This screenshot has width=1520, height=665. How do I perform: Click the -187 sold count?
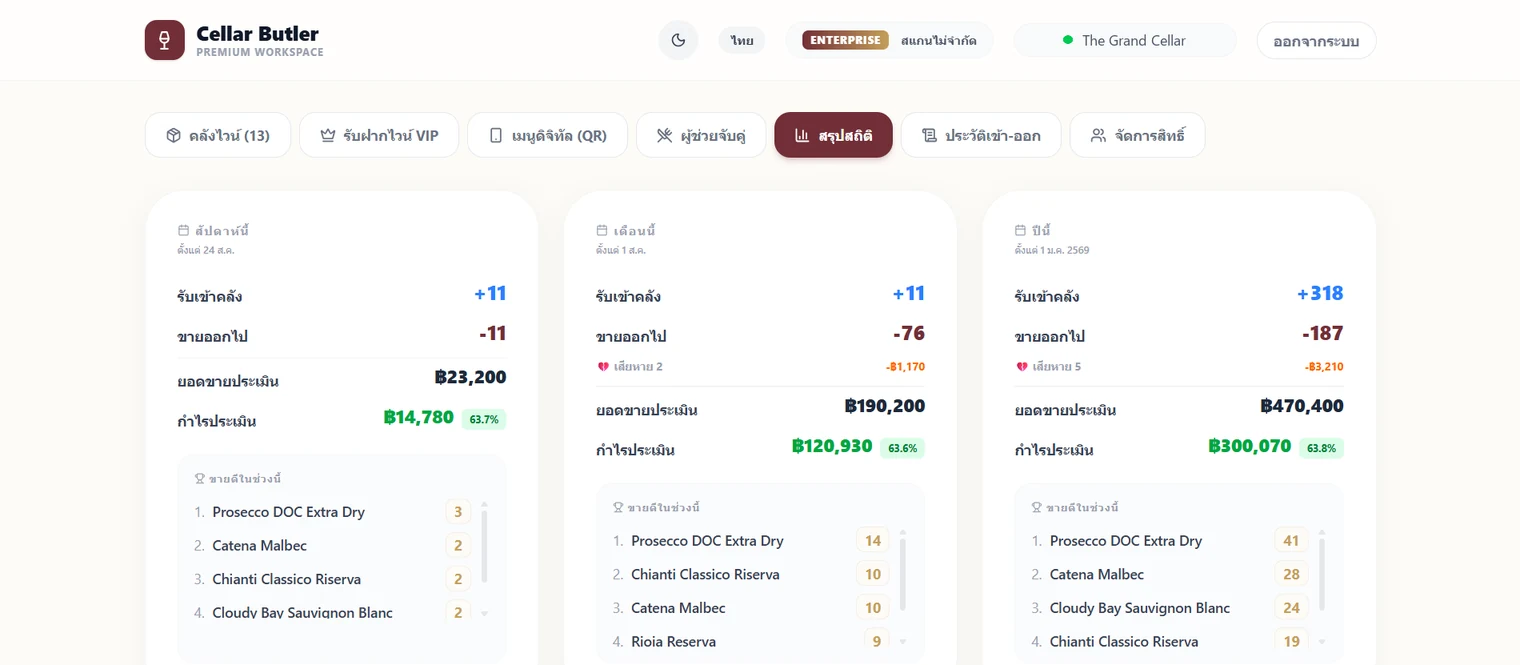click(1323, 334)
